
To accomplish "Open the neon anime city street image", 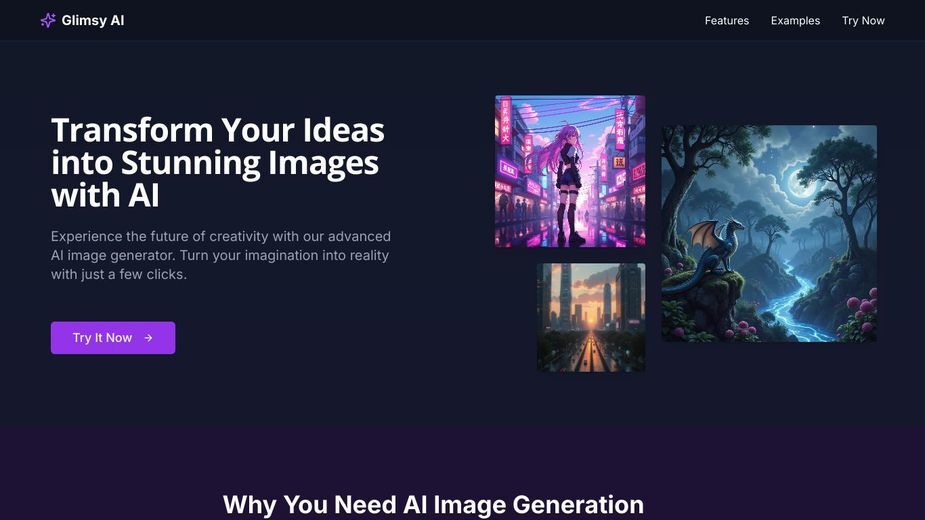I will (570, 171).
